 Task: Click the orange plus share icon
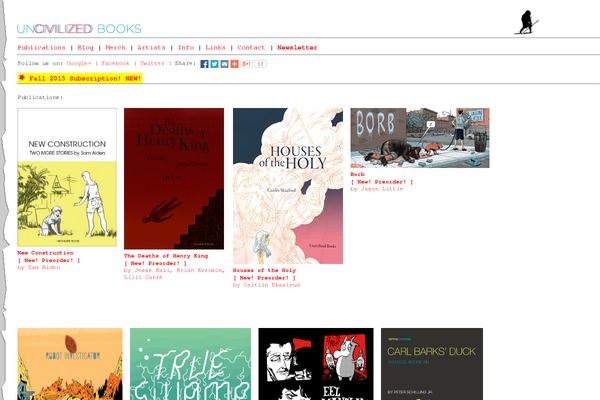tap(234, 64)
